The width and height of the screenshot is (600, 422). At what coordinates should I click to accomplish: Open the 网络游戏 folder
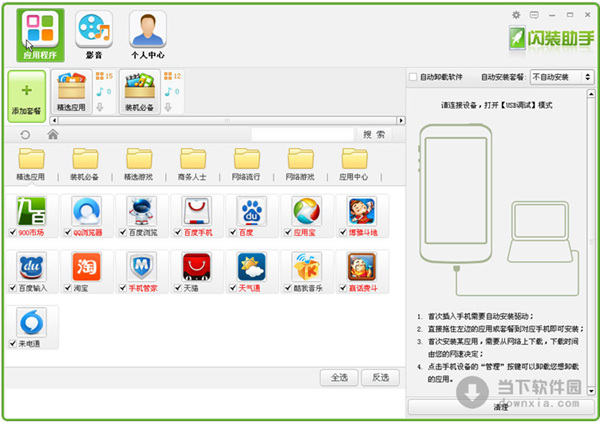point(300,165)
